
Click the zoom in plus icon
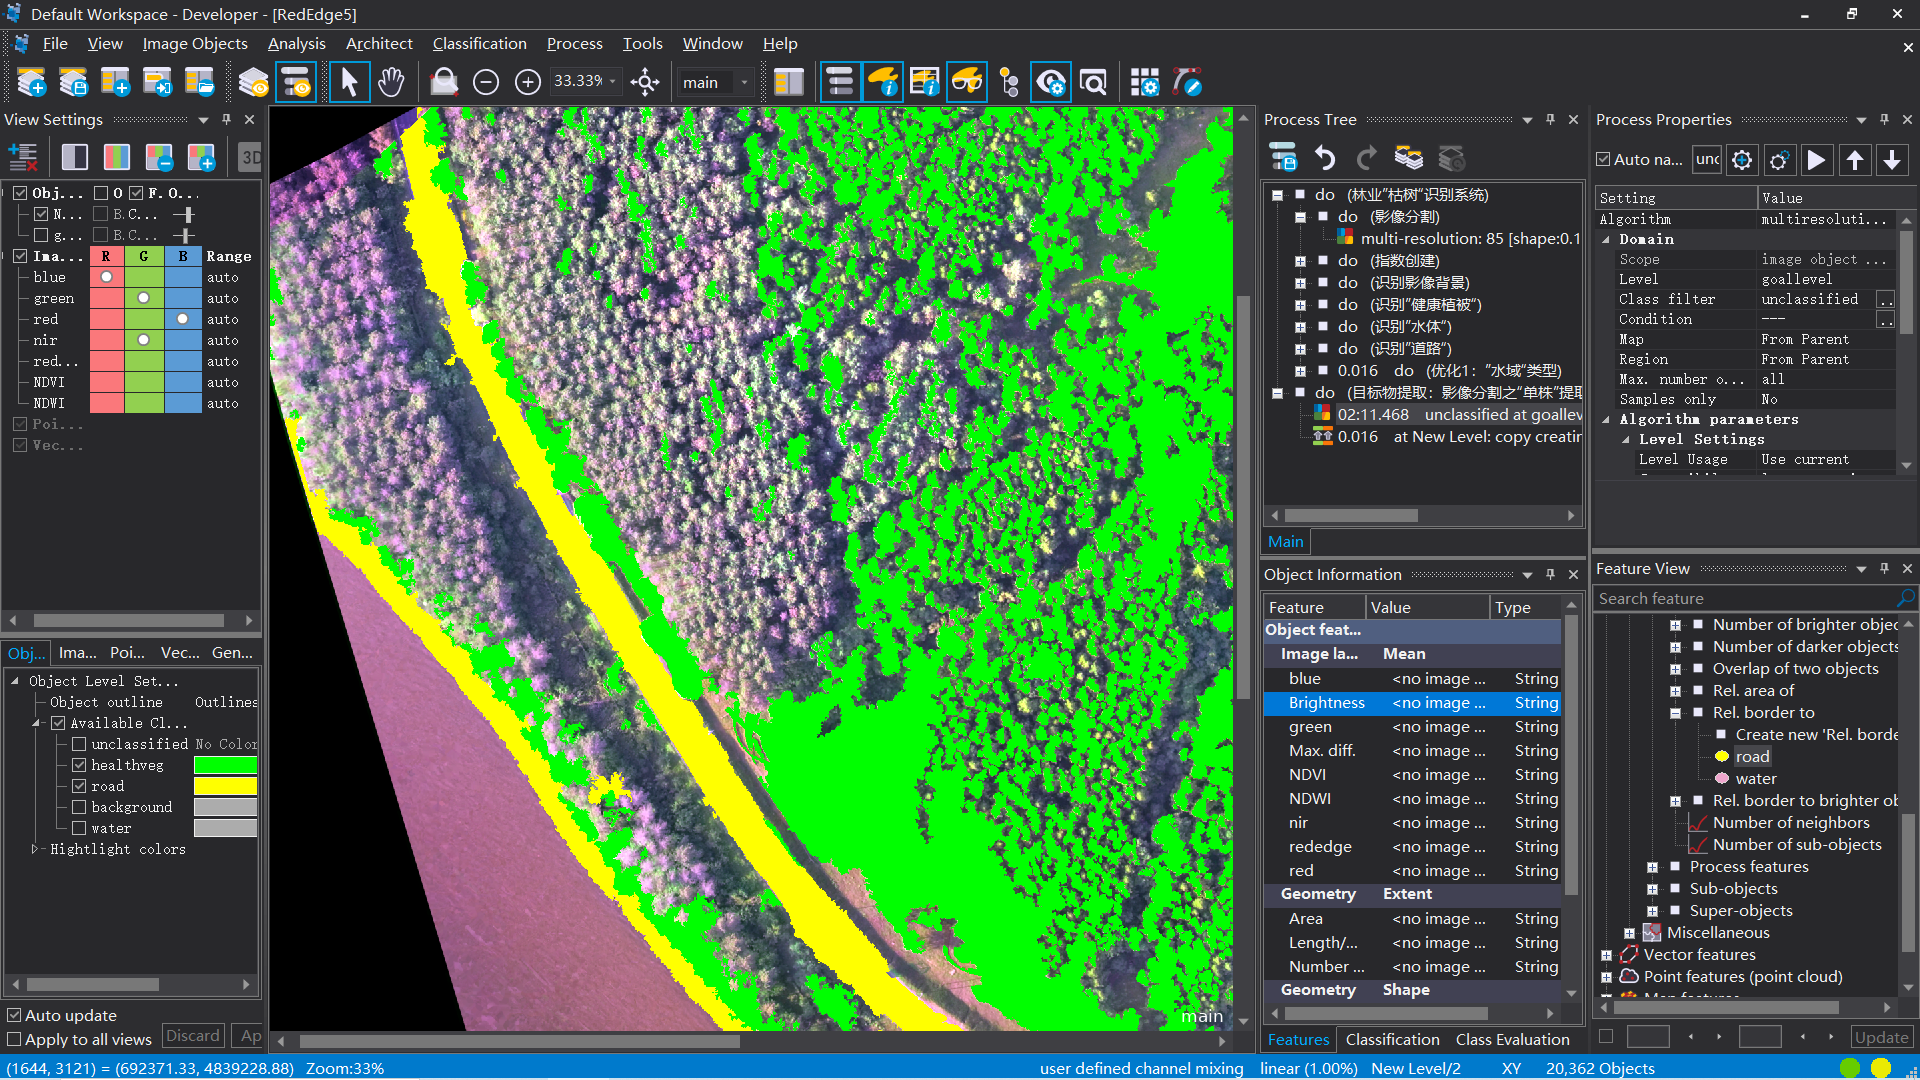(528, 82)
